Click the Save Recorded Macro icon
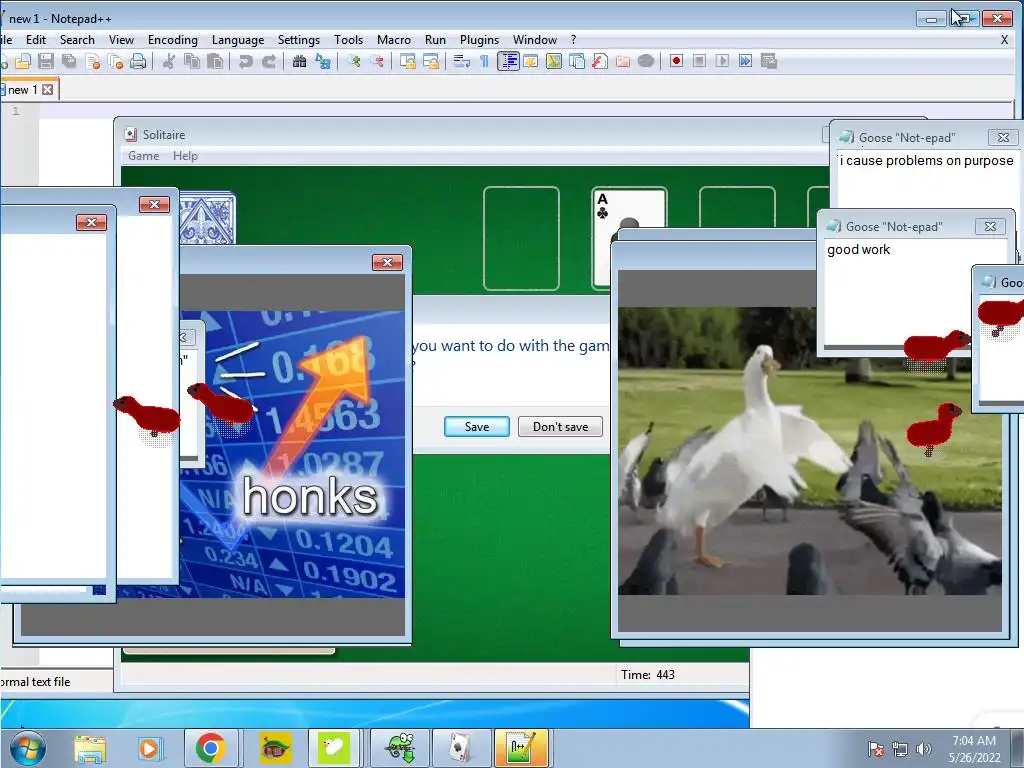Image resolution: width=1024 pixels, height=768 pixels. pos(769,61)
